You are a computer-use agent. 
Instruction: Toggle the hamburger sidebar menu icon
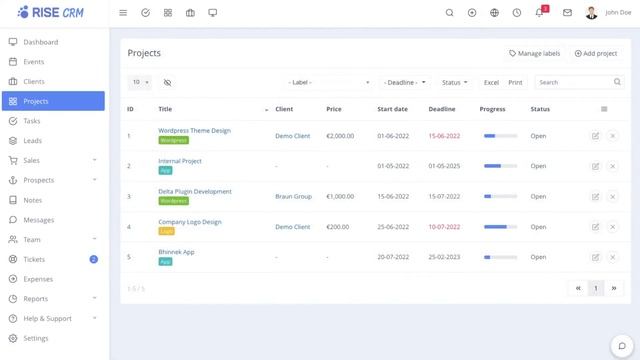click(x=123, y=13)
